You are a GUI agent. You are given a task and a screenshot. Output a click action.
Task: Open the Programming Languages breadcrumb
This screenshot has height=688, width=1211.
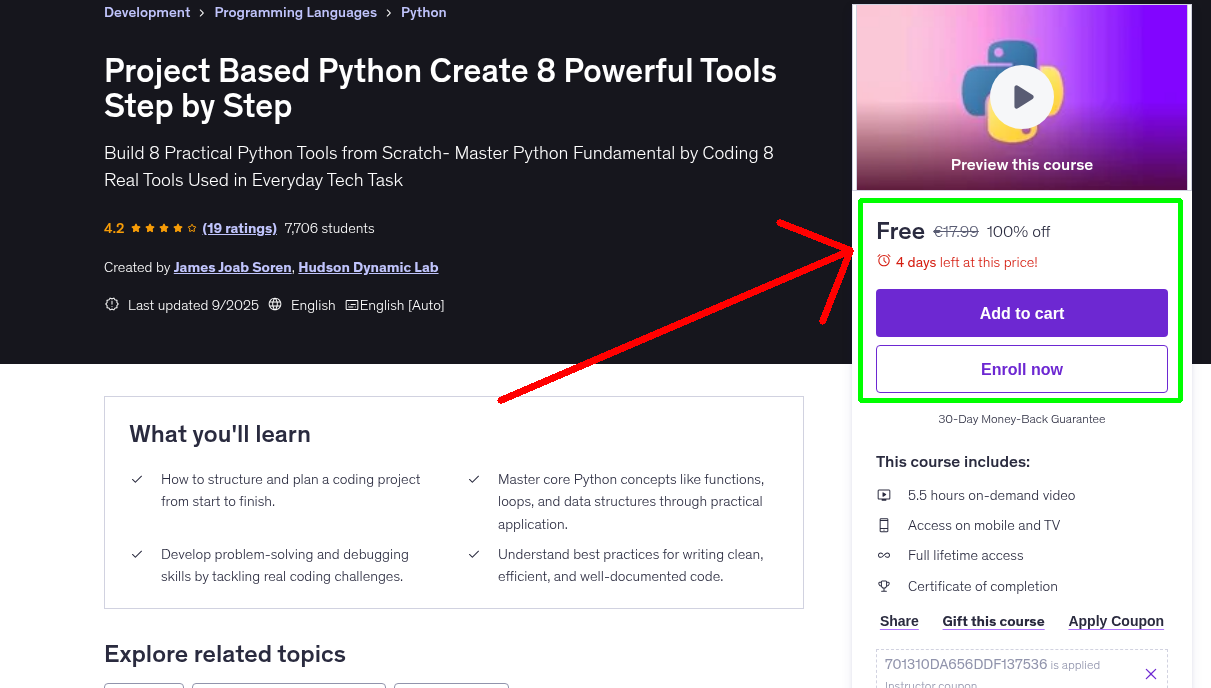295,12
